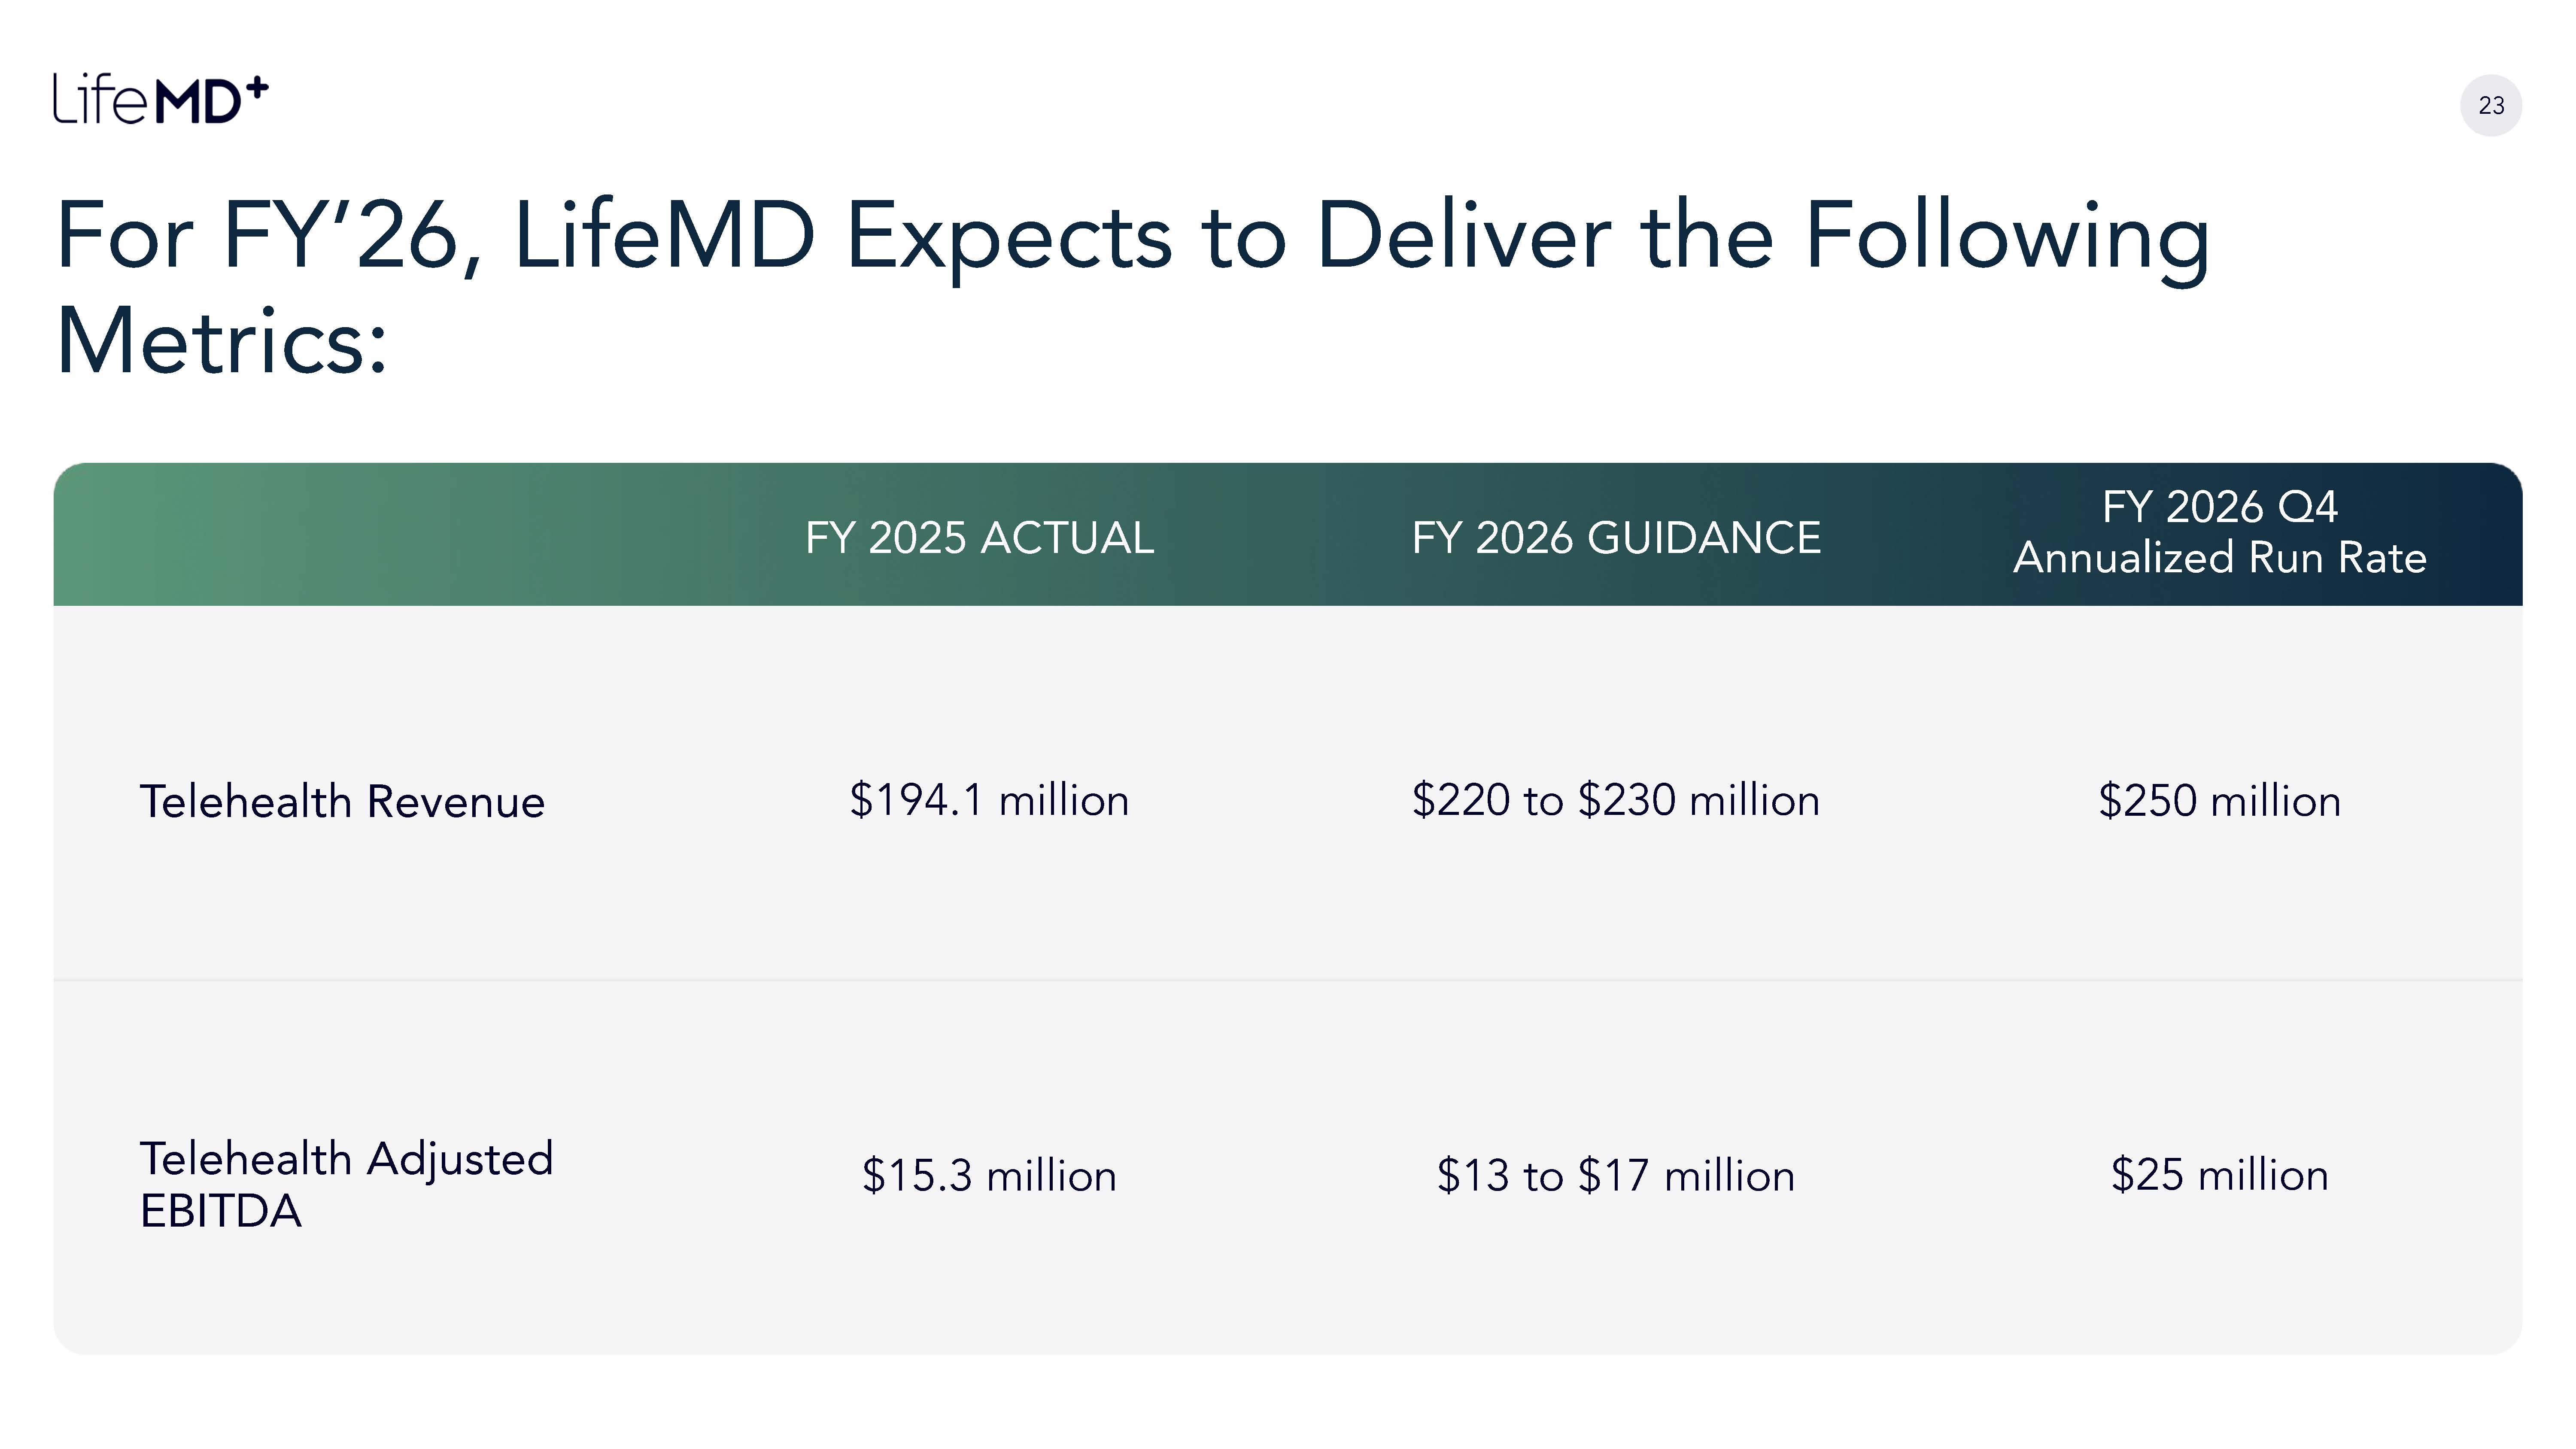Screen dimensions: 2576x1449
Task: Select the FY 2025 ACTUAL column header
Action: pos(979,538)
